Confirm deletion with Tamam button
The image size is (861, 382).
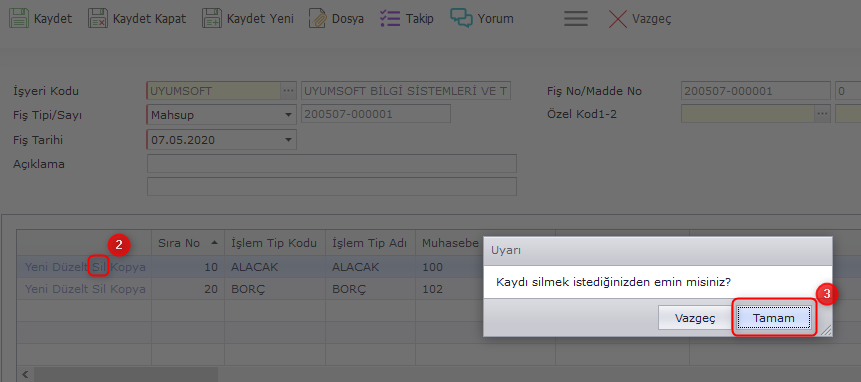pyautogui.click(x=773, y=318)
